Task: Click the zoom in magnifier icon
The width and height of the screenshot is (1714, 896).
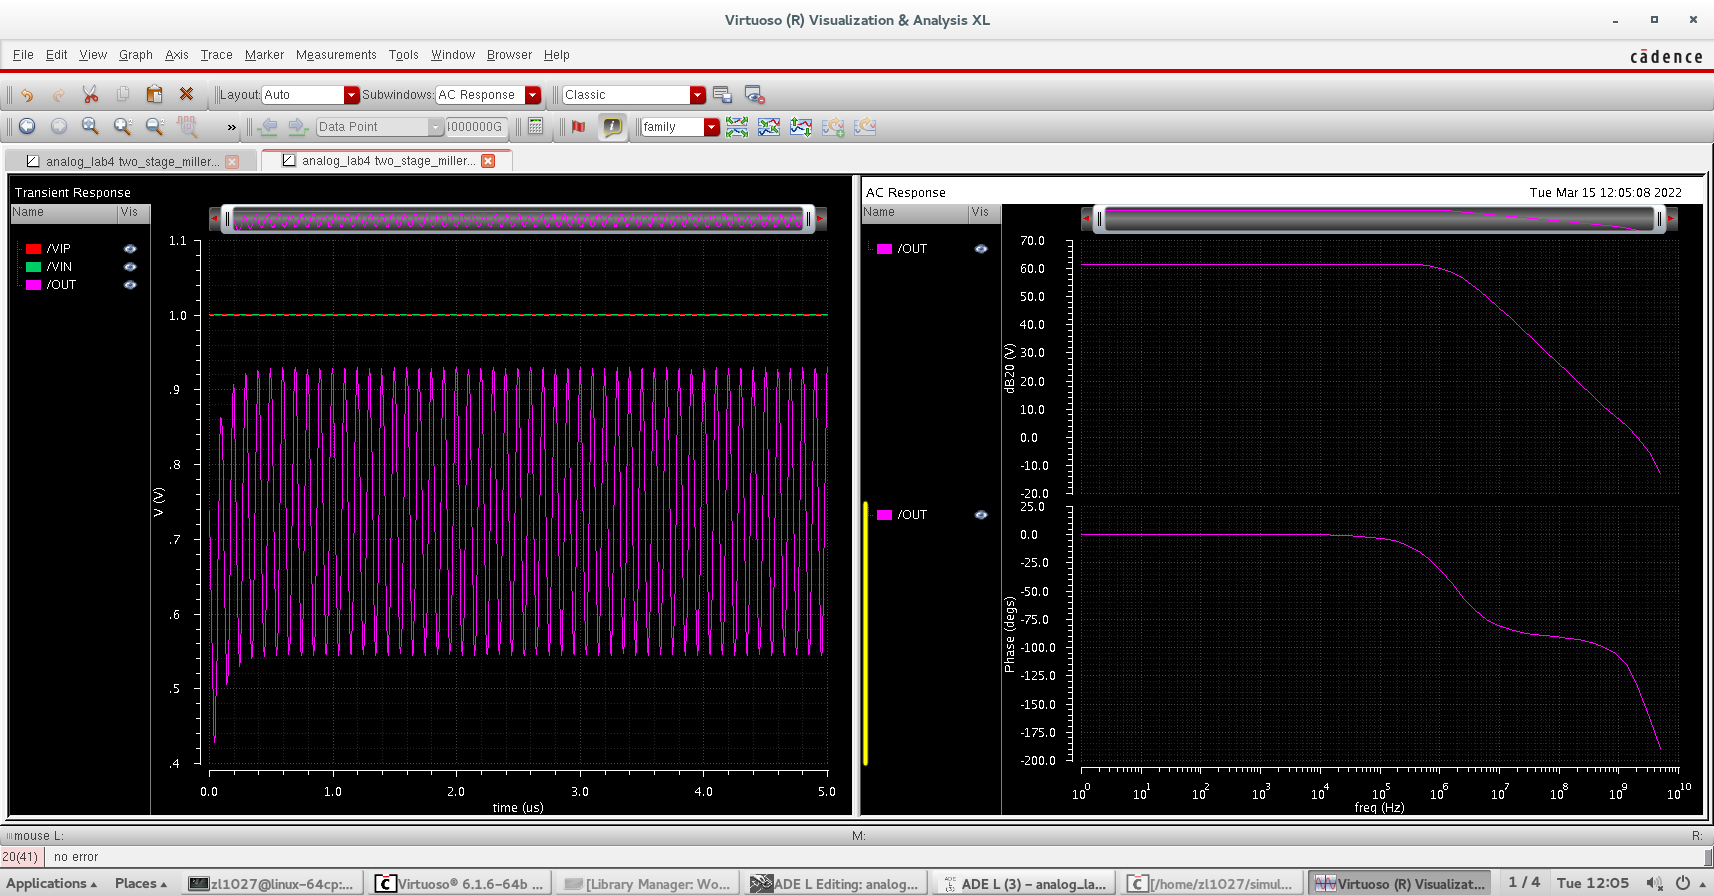Action: click(x=123, y=126)
